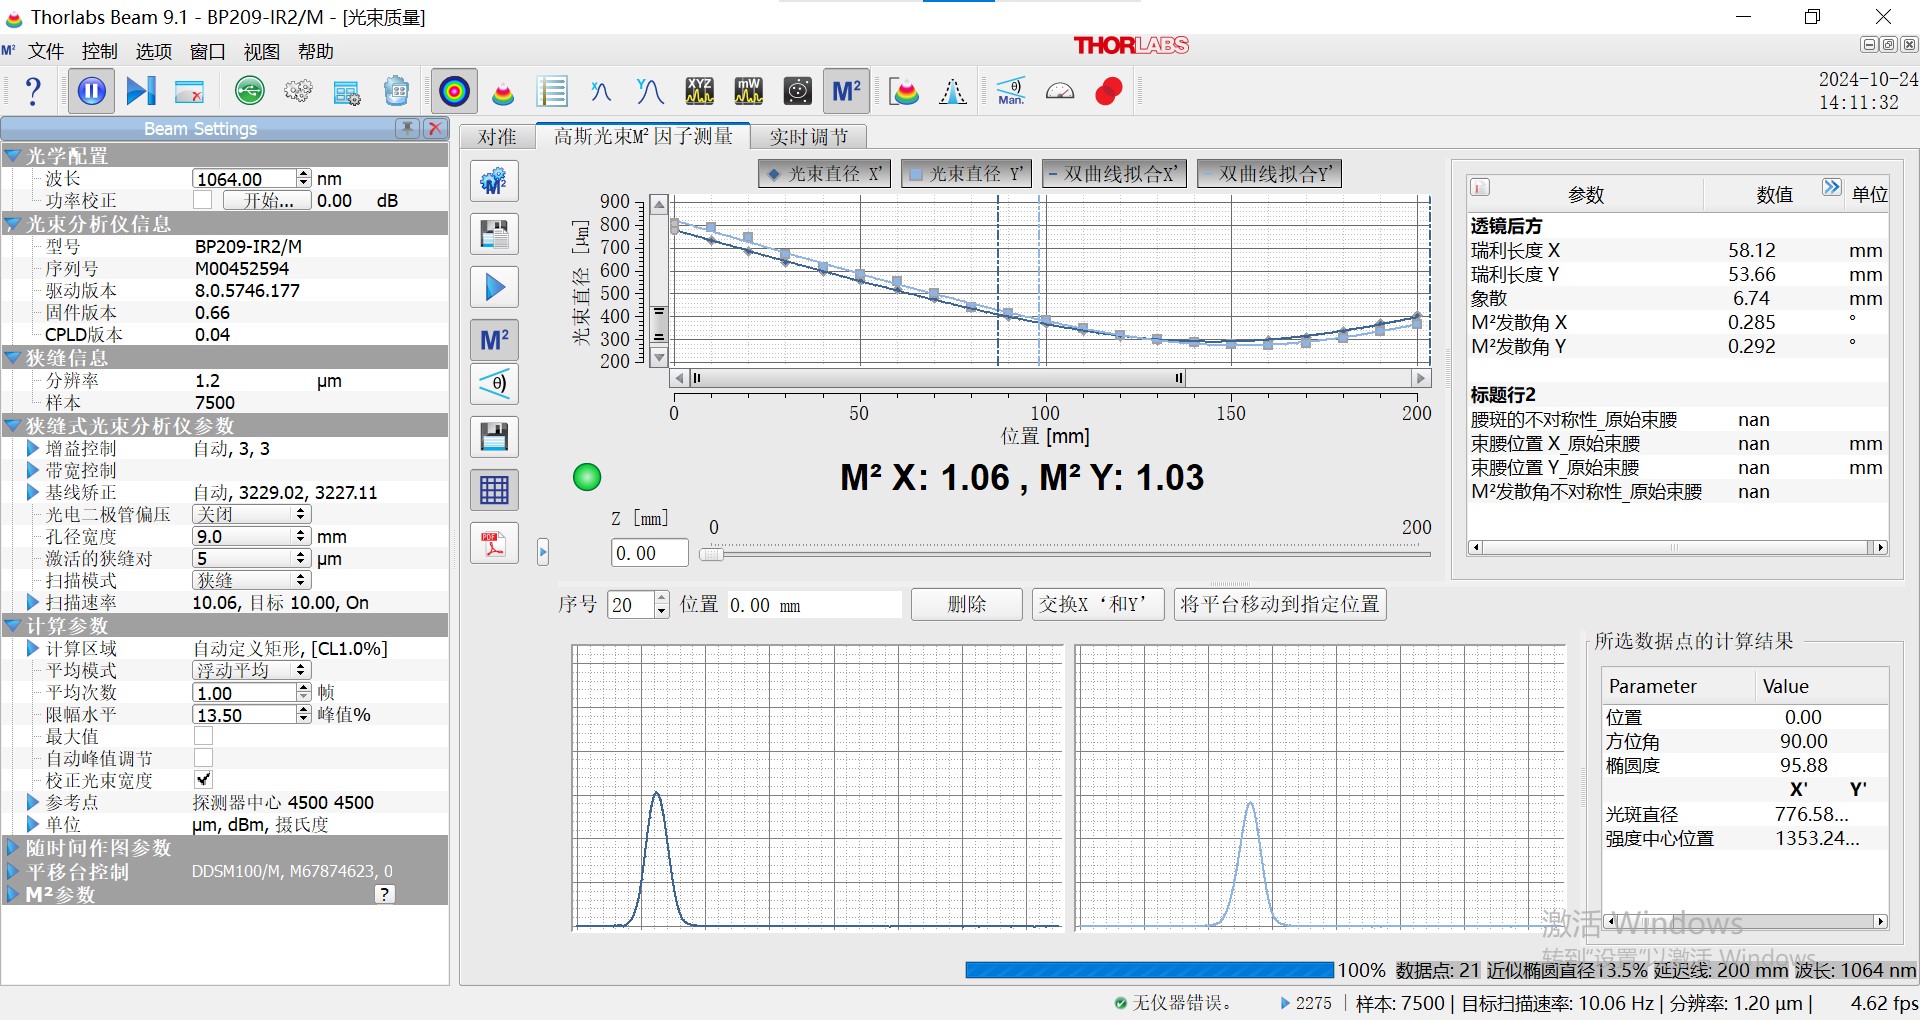The width and height of the screenshot is (1920, 1020).
Task: Click the sidebar M² button
Action: click(x=495, y=341)
